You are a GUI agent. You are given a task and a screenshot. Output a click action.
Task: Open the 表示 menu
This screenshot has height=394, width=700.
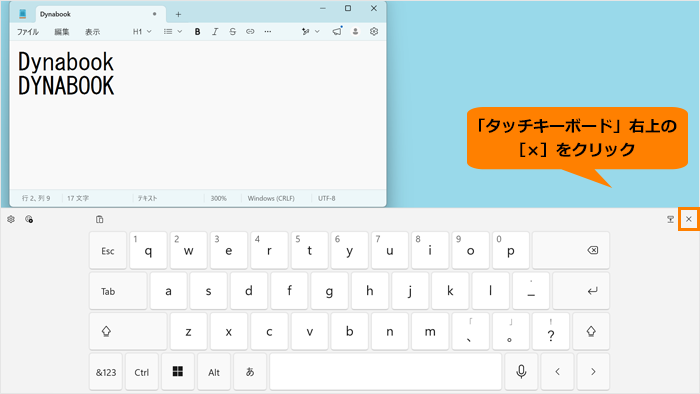[92, 32]
